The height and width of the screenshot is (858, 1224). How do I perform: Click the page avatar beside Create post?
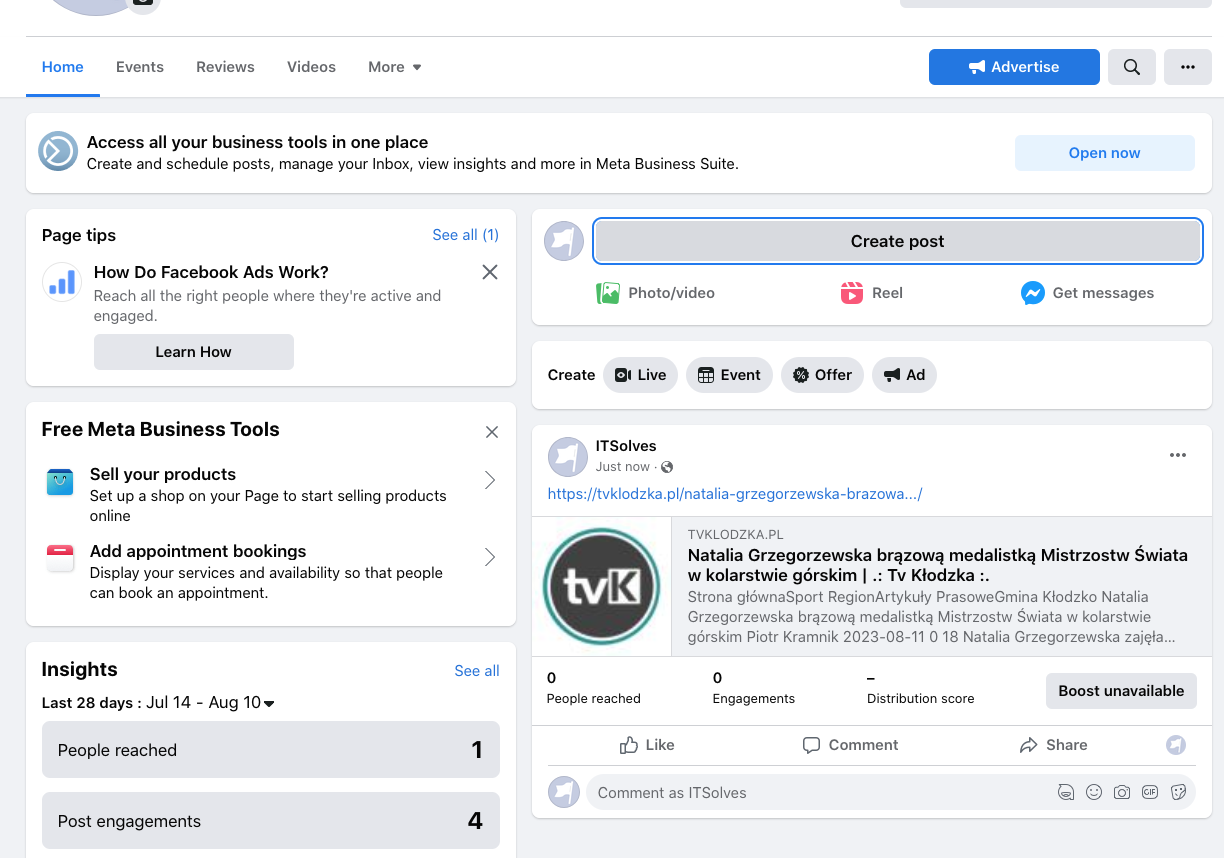[x=564, y=241]
